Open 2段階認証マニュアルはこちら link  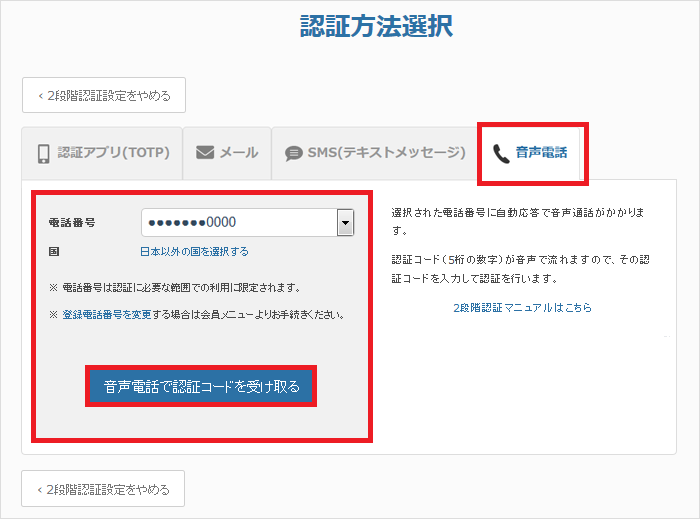pos(522,307)
